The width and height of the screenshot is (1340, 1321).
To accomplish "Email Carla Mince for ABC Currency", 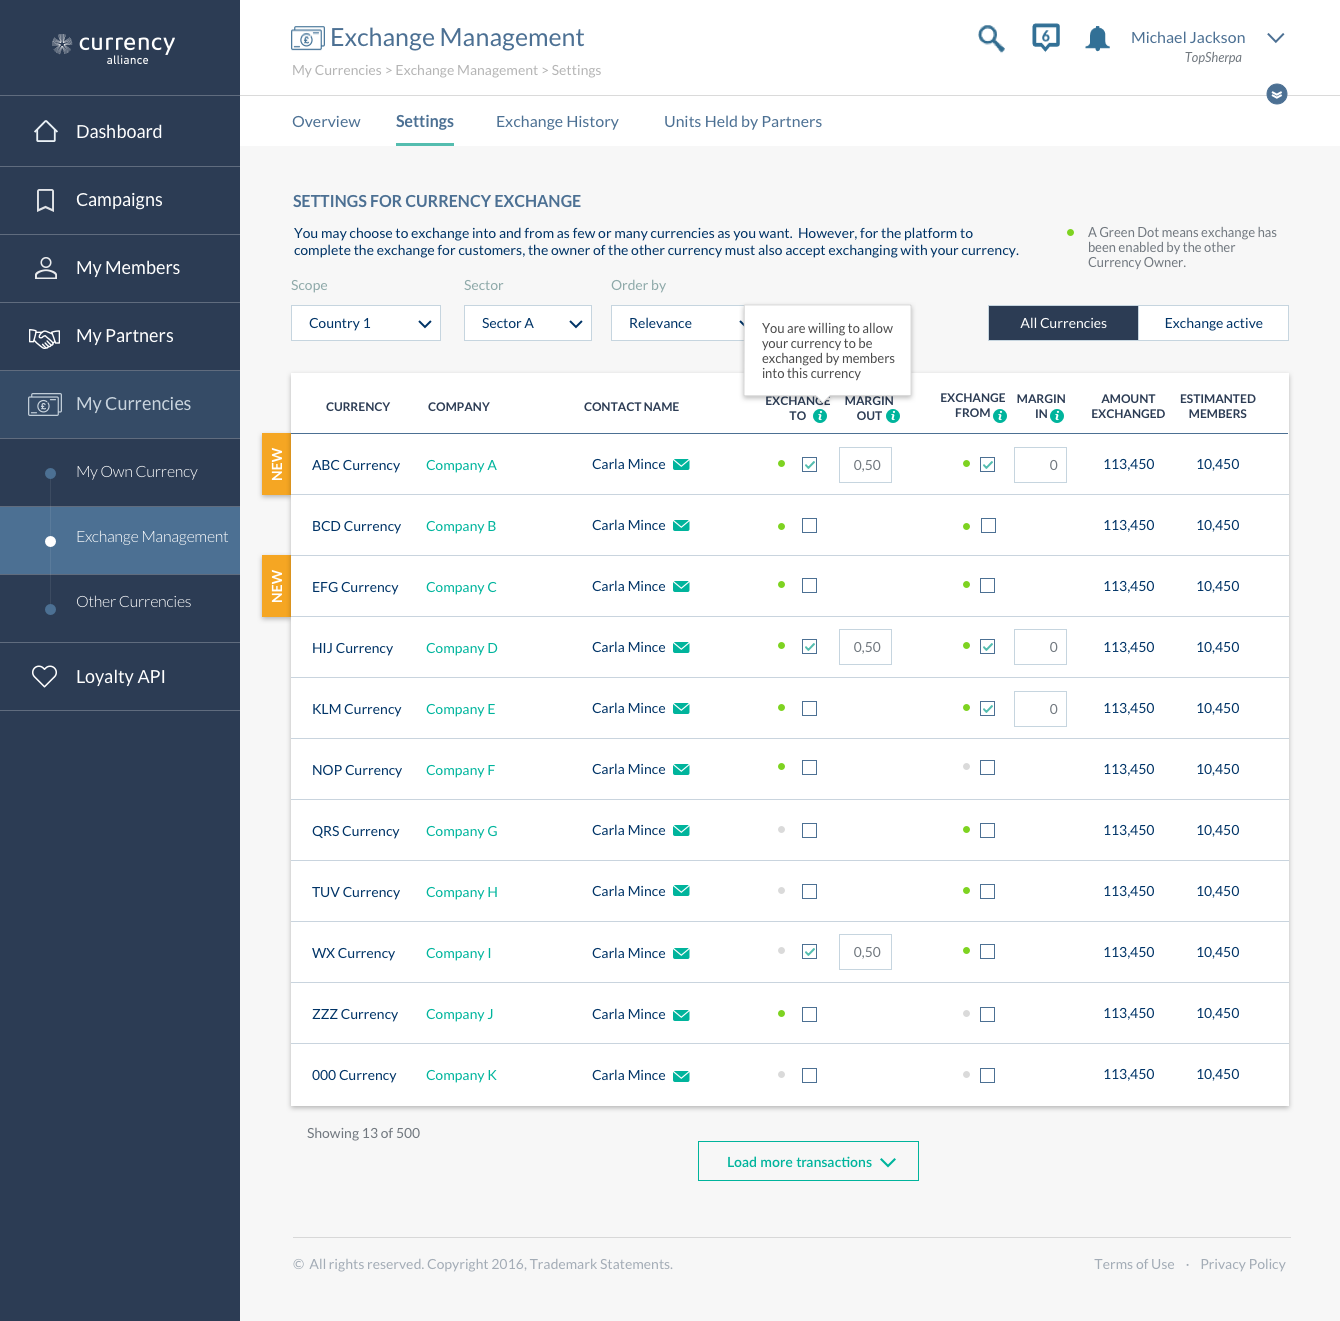I will coord(681,464).
